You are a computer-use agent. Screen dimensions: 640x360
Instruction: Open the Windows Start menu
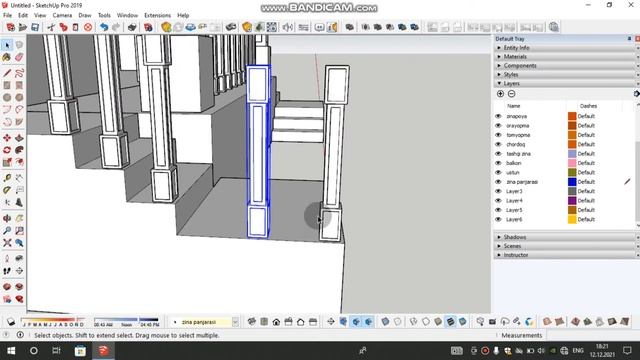point(11,351)
